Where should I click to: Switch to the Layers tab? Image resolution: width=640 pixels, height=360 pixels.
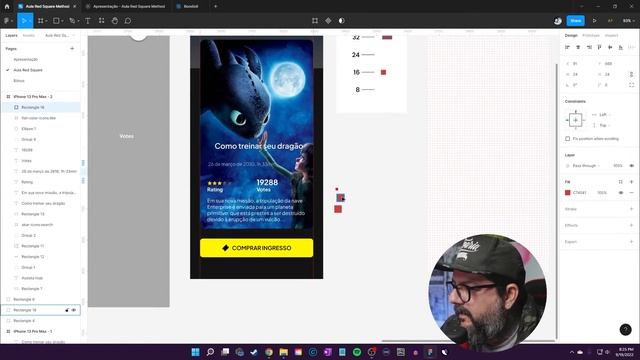point(11,36)
